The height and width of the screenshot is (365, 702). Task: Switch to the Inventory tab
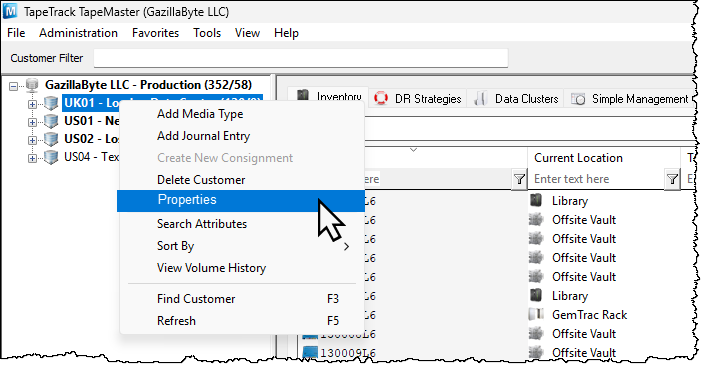(x=328, y=96)
